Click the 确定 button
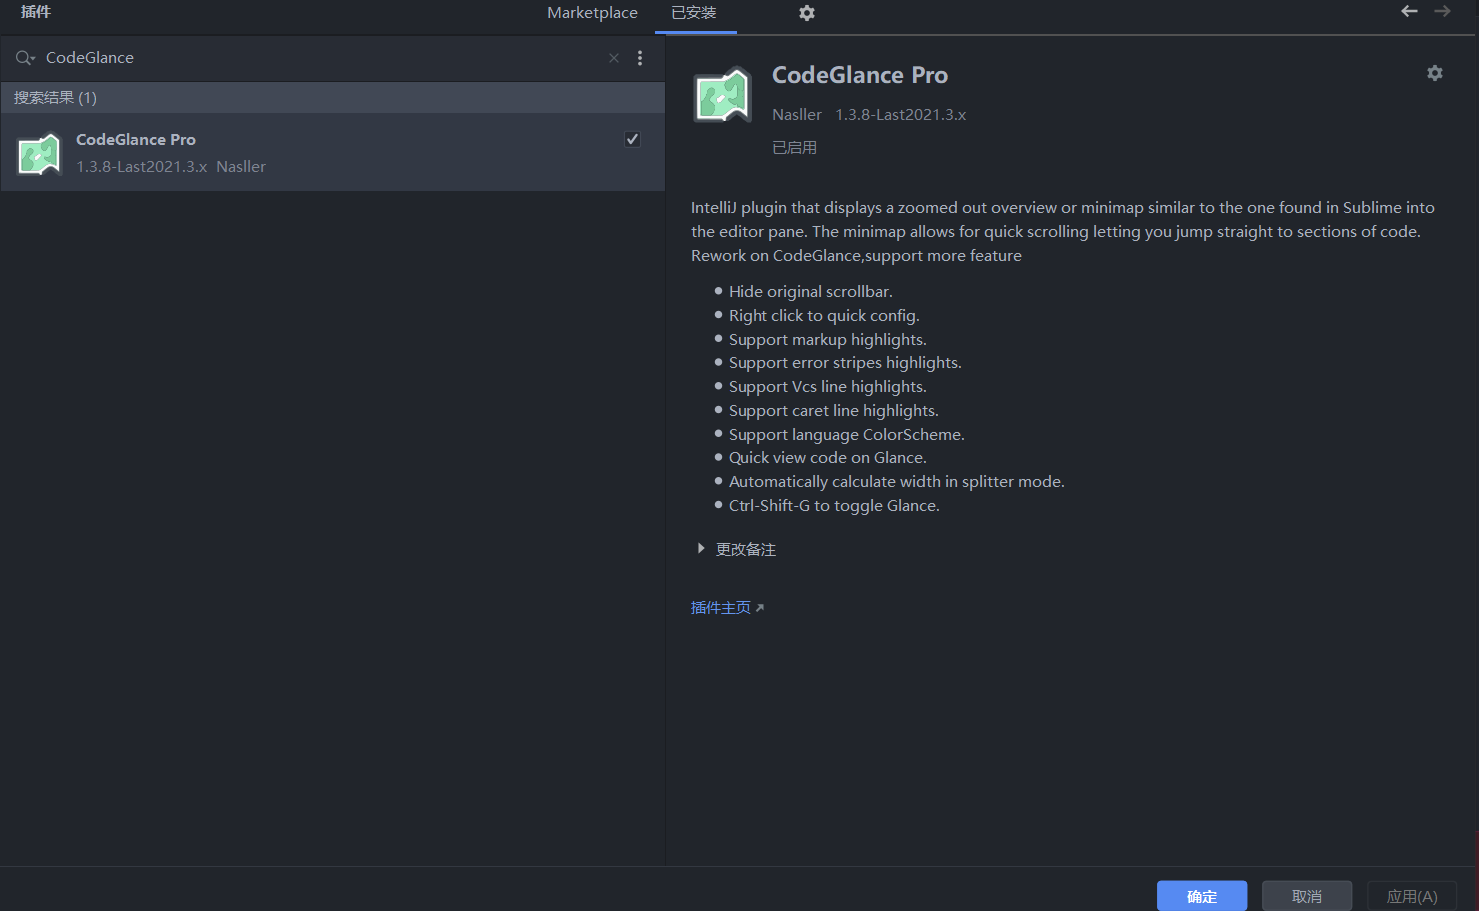Viewport: 1479px width, 911px height. coord(1202,896)
